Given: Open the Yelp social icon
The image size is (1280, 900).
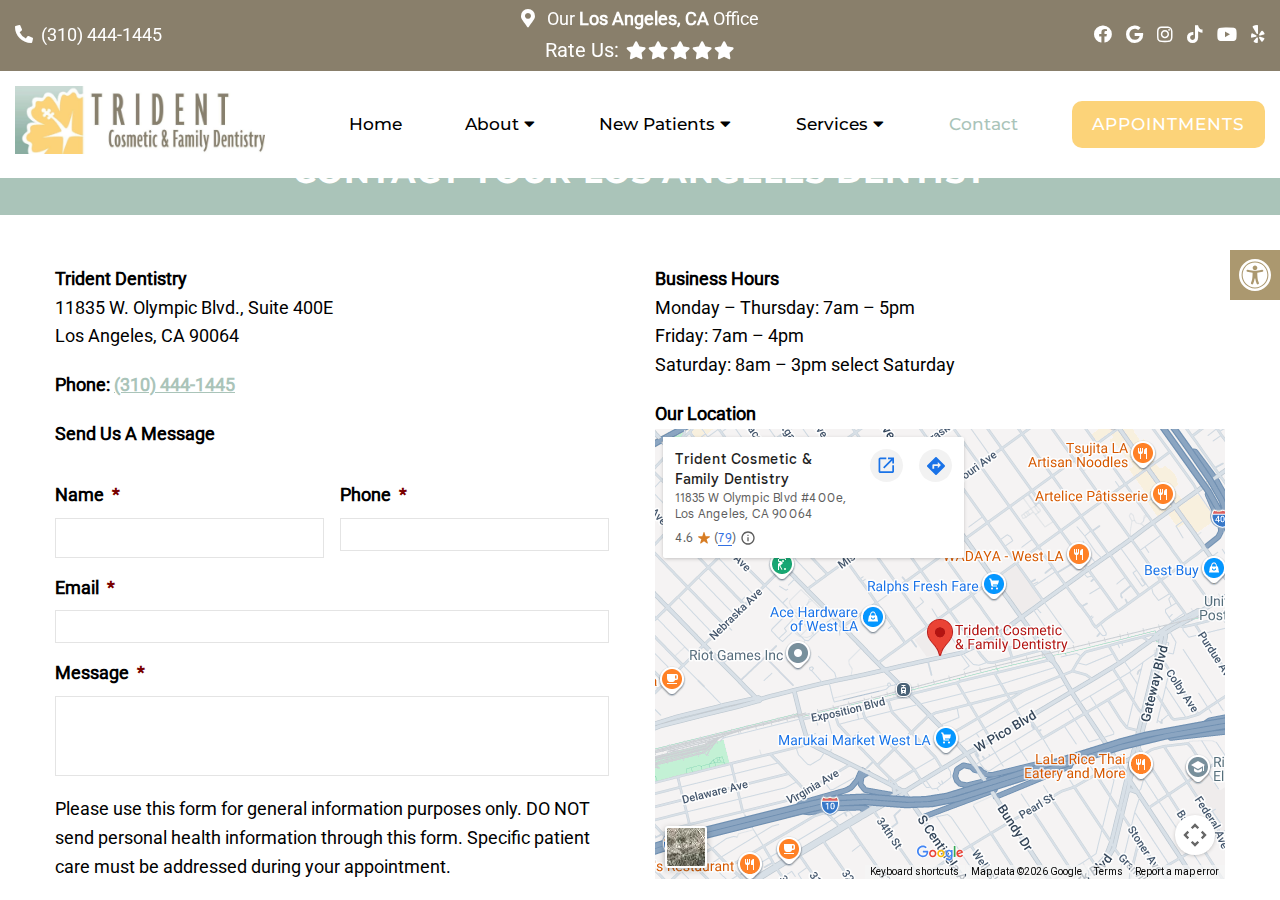Looking at the screenshot, I should click(x=1258, y=34).
